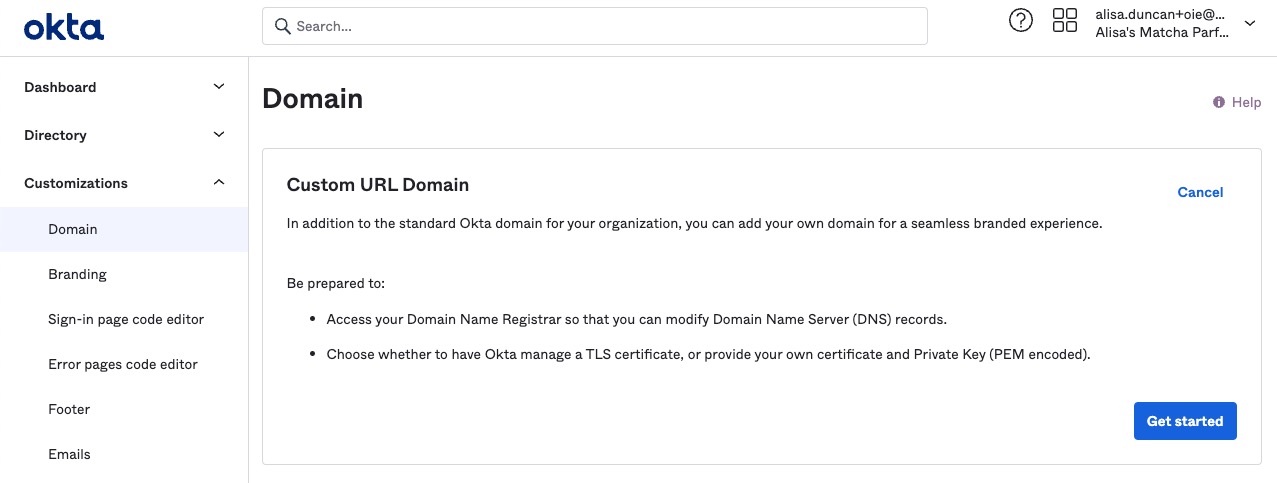Open the apps grid icon
This screenshot has width=1277, height=483.
[1065, 21]
